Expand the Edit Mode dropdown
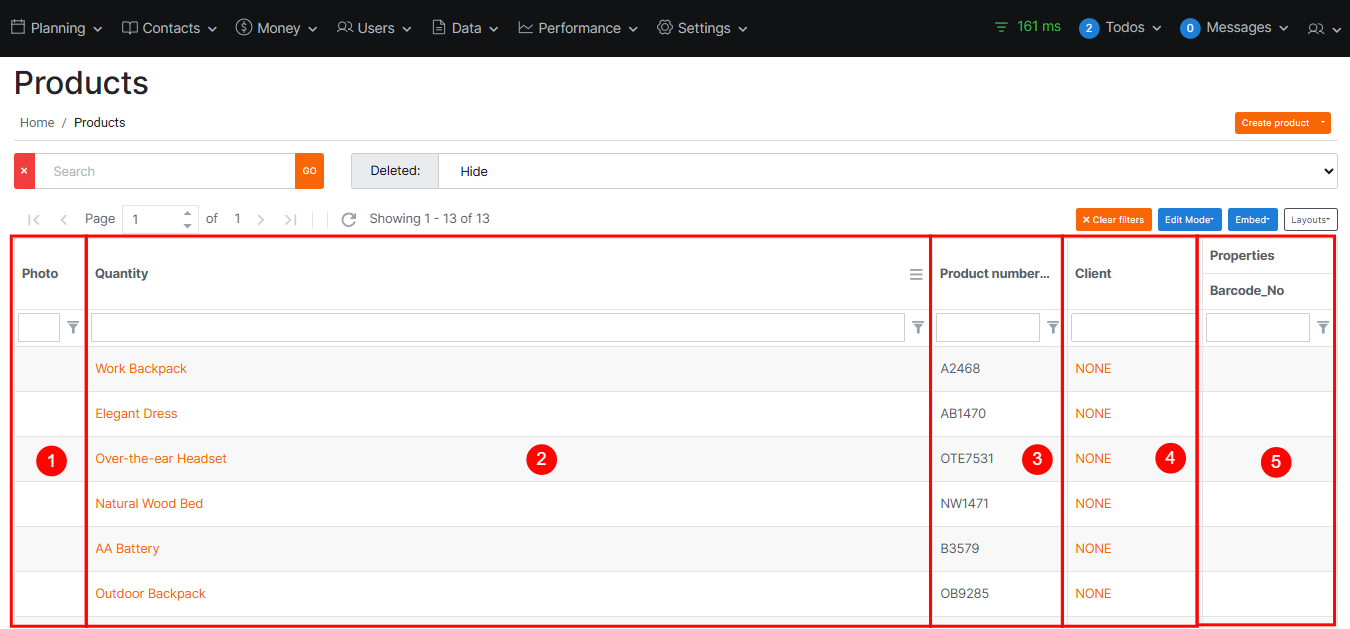The width and height of the screenshot is (1350, 629). [x=1189, y=220]
